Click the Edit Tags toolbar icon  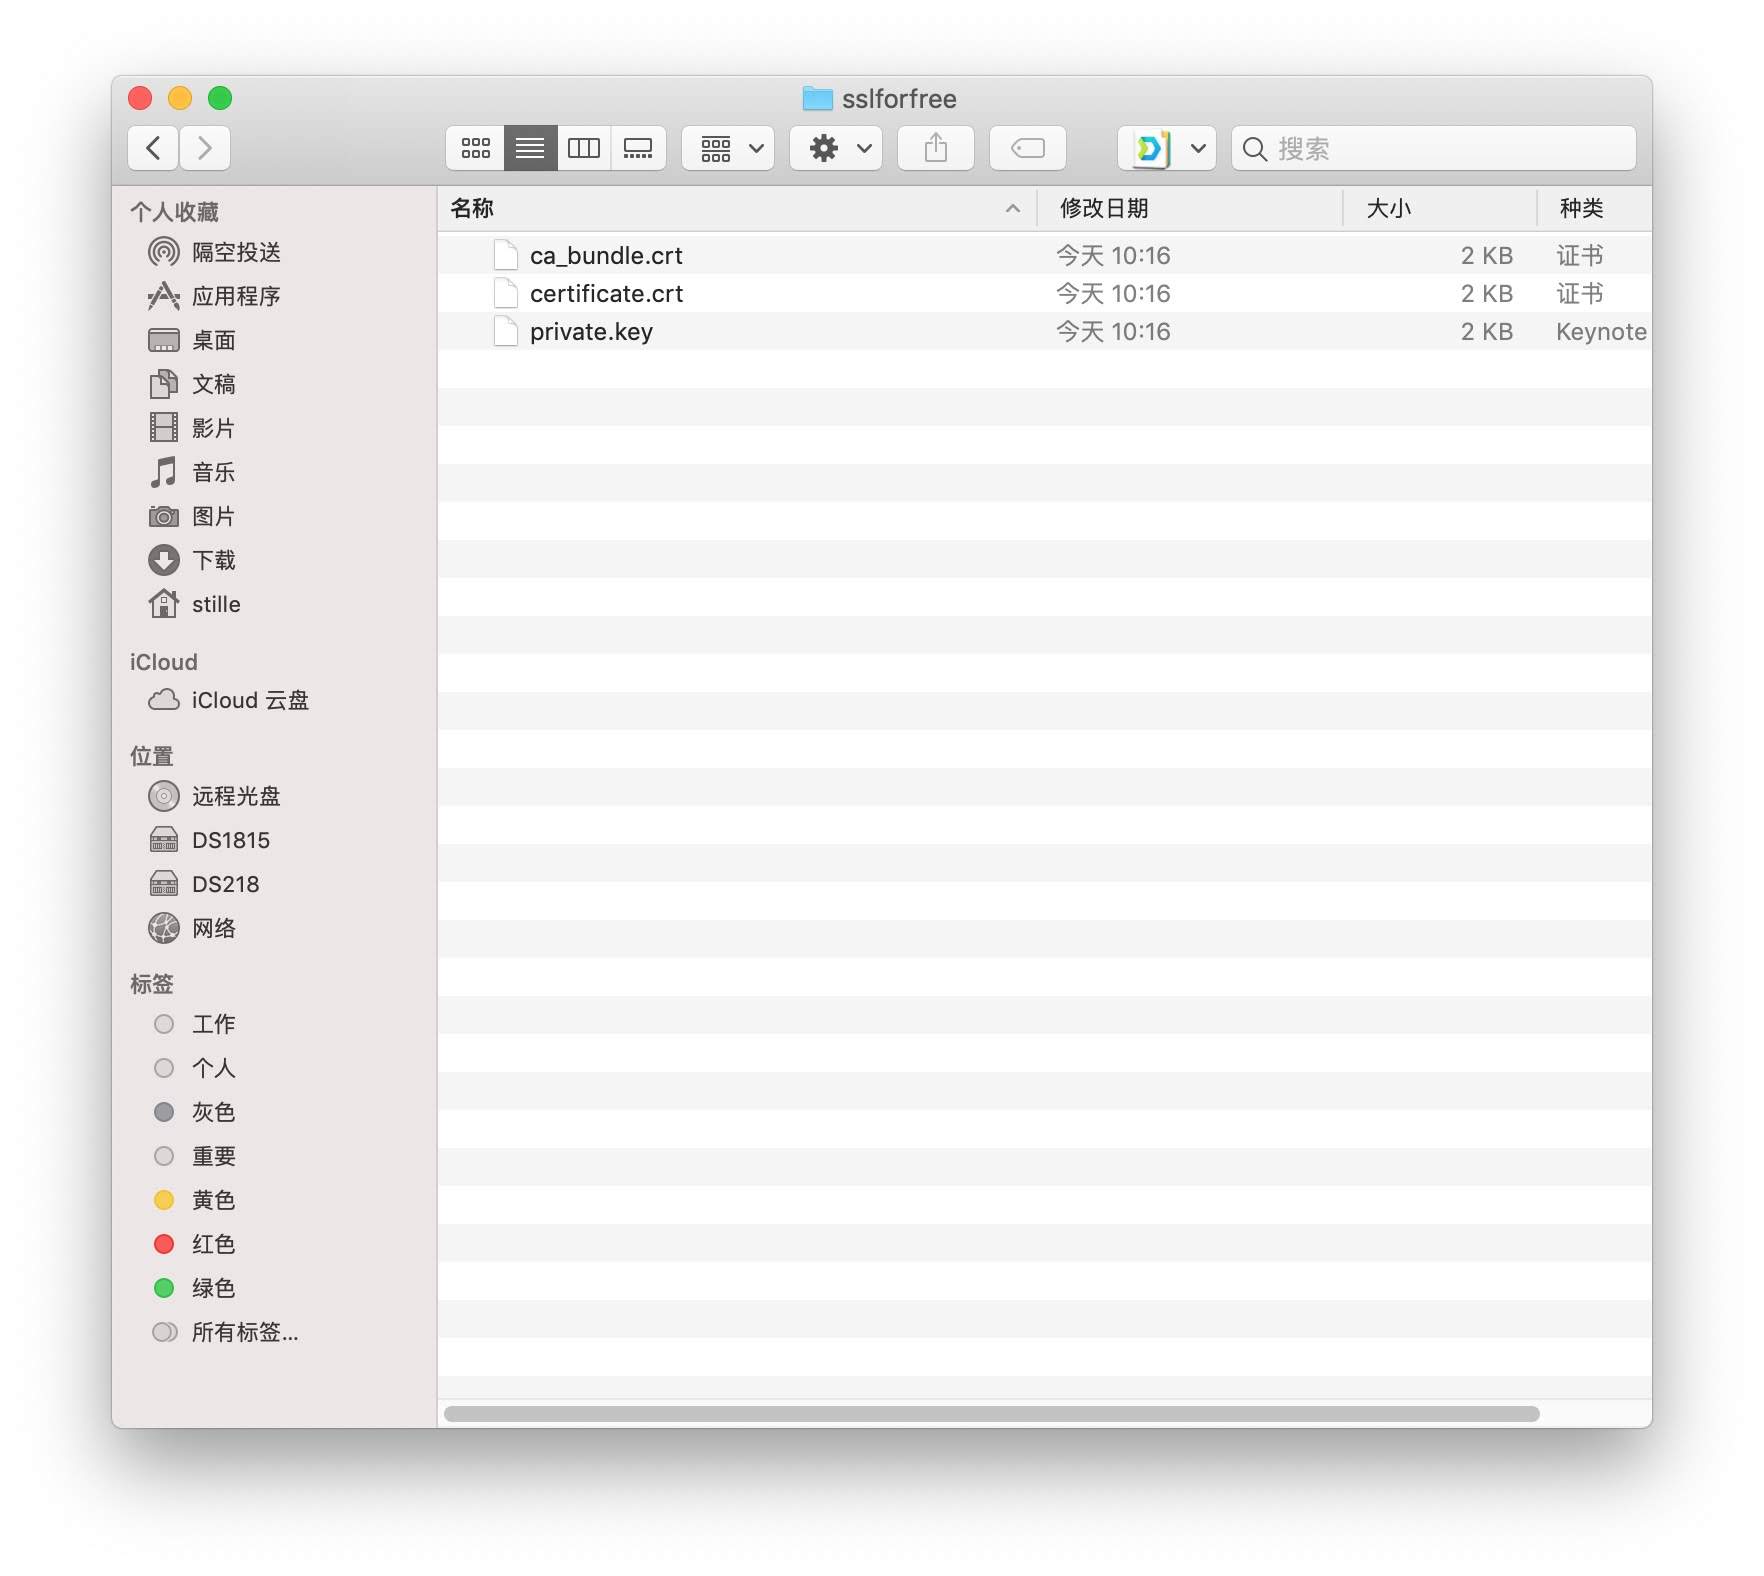point(1027,149)
